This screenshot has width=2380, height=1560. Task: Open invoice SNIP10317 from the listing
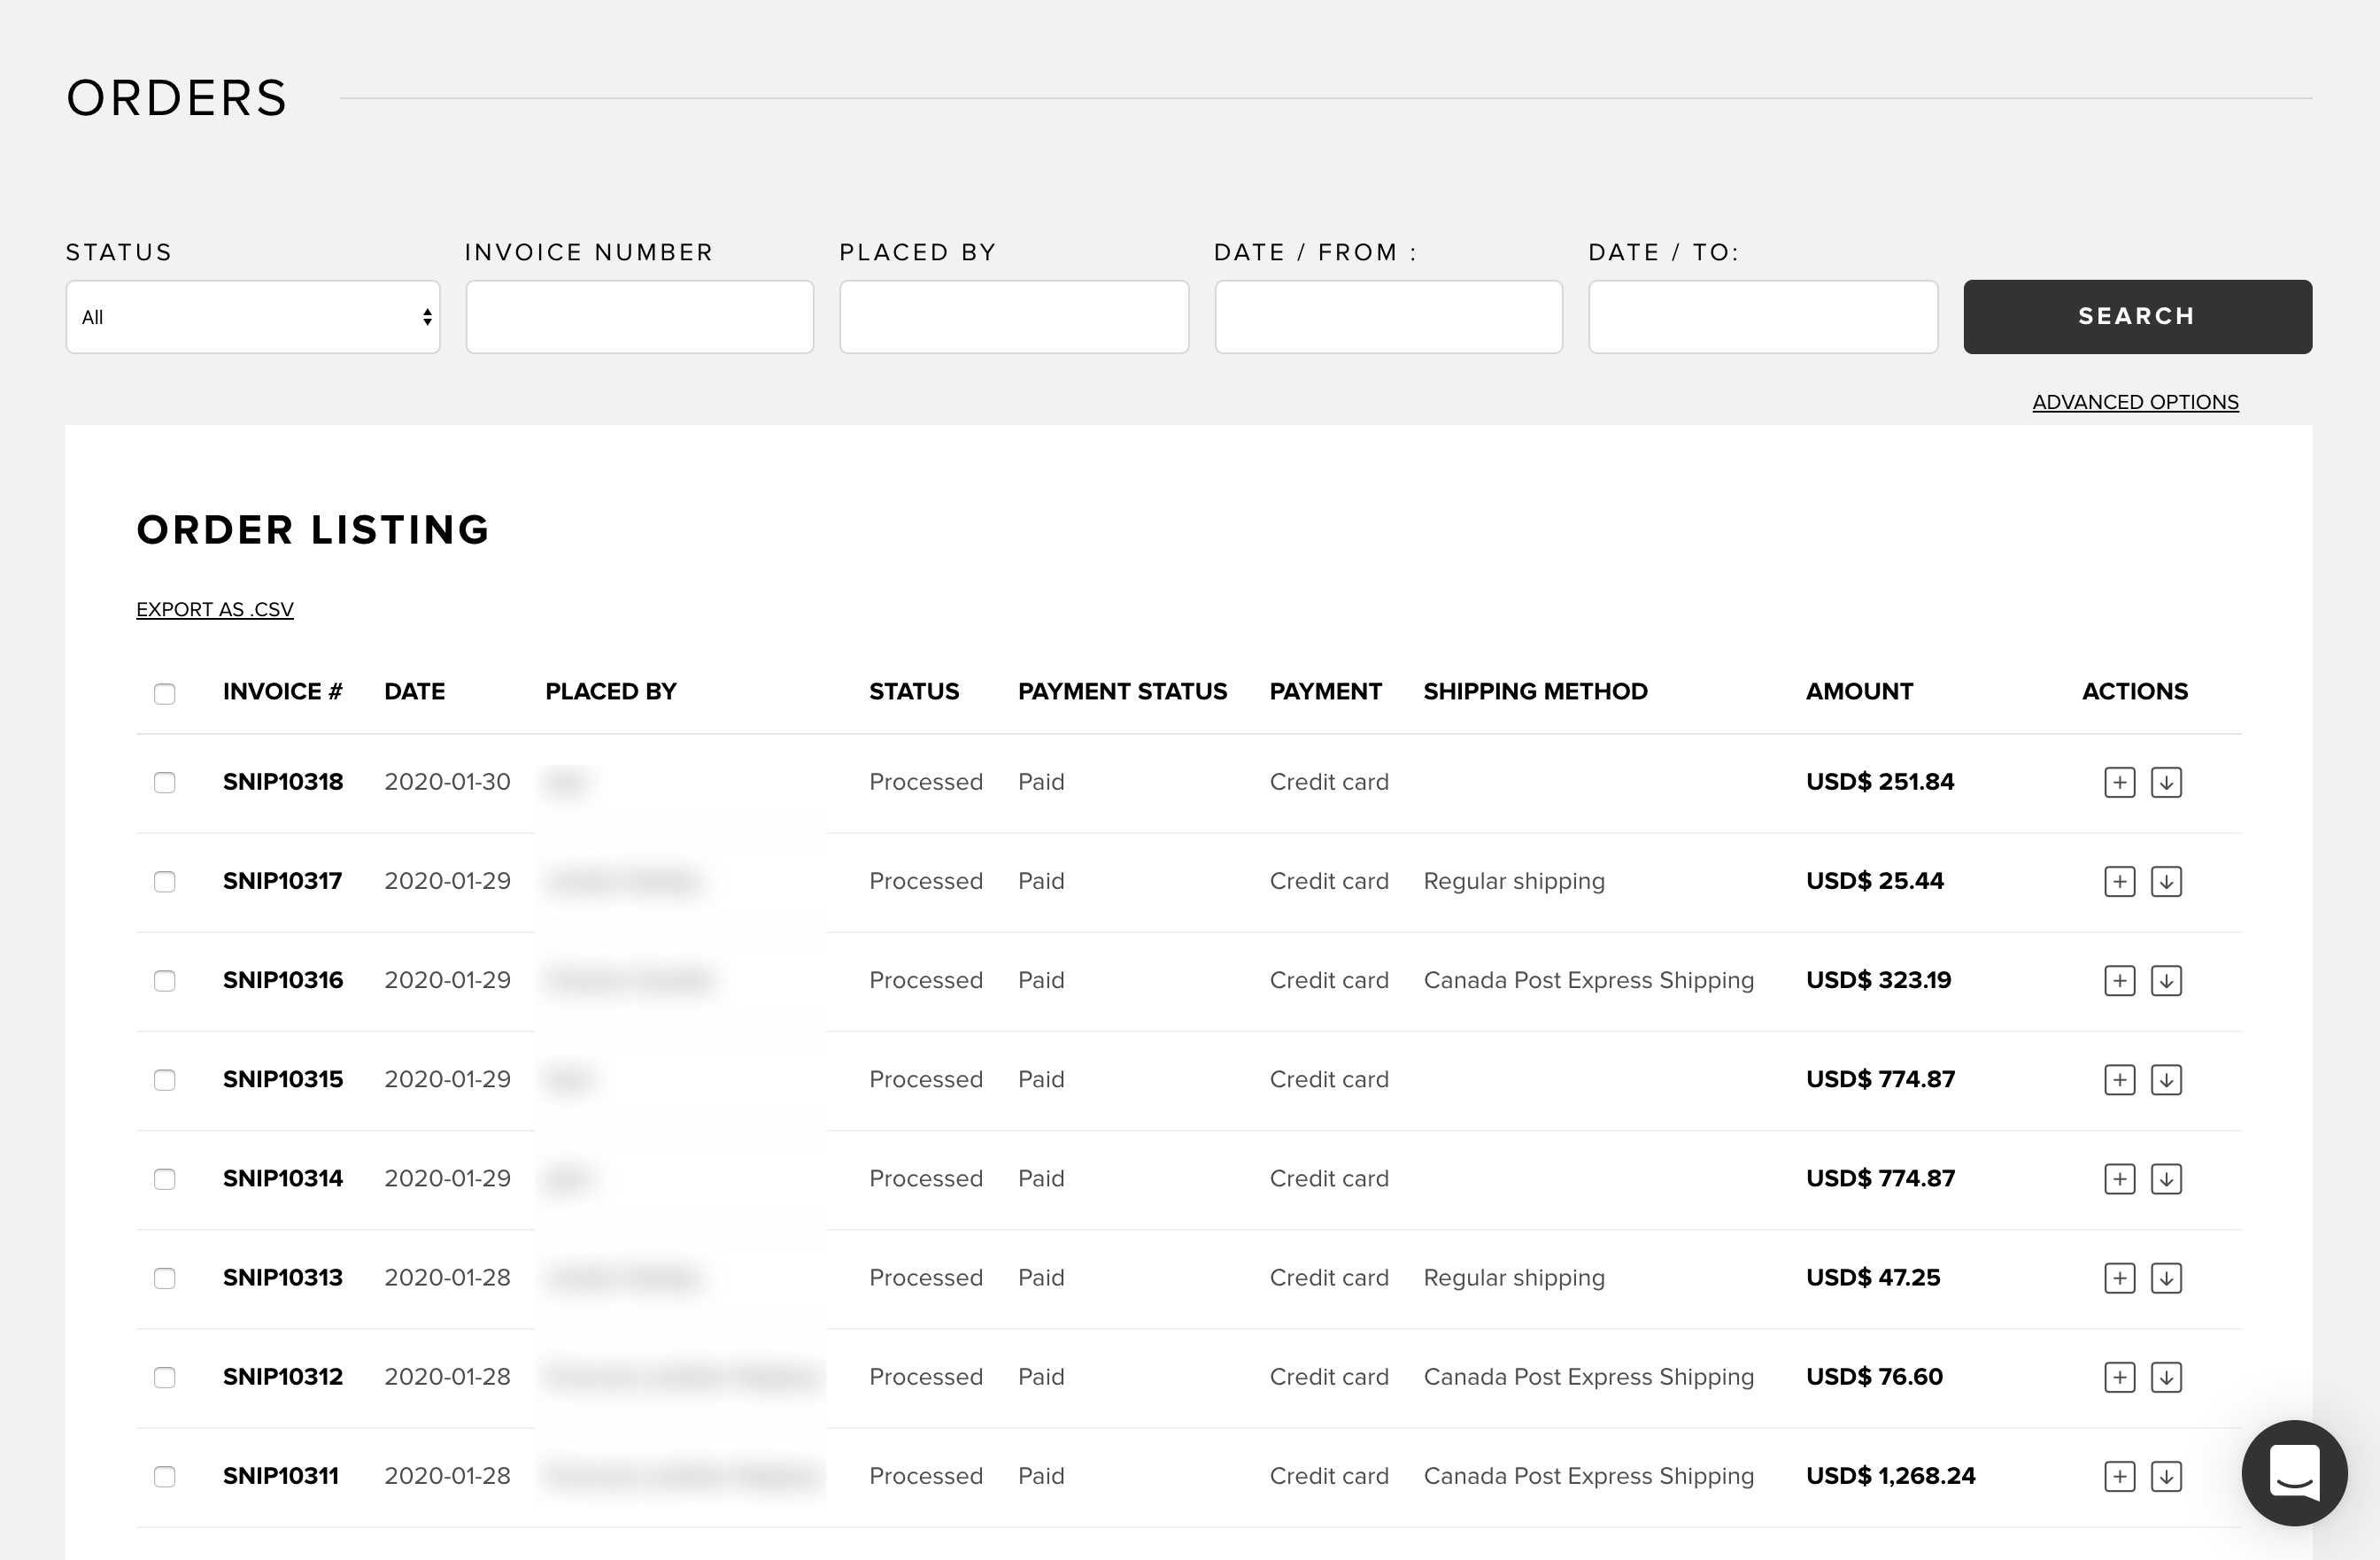282,881
